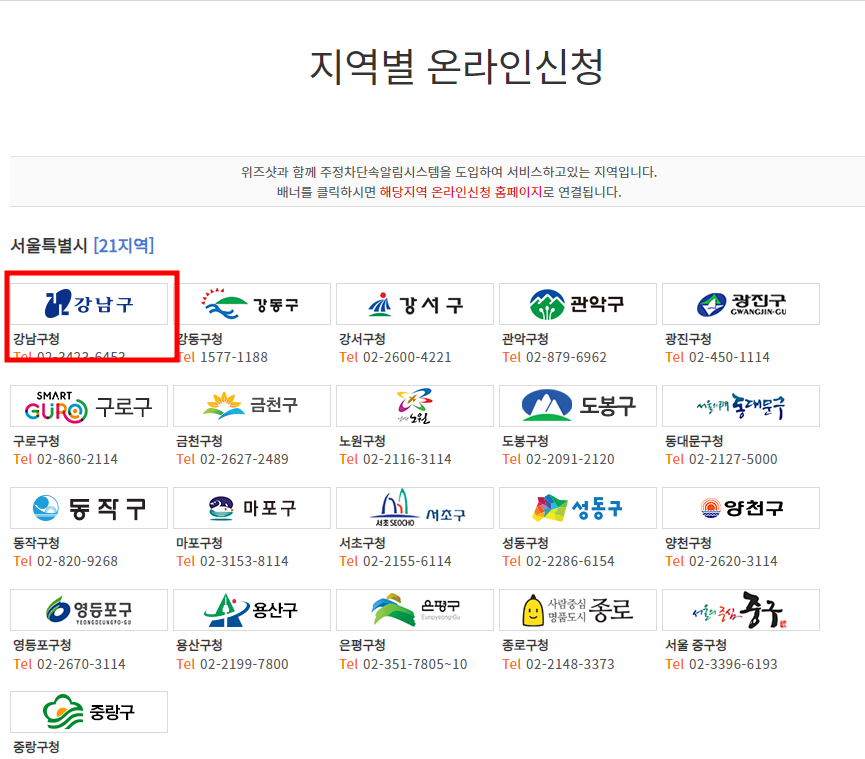Click phone number 02-2155-6114
Image resolution: width=865 pixels, height=759 pixels.
407,562
